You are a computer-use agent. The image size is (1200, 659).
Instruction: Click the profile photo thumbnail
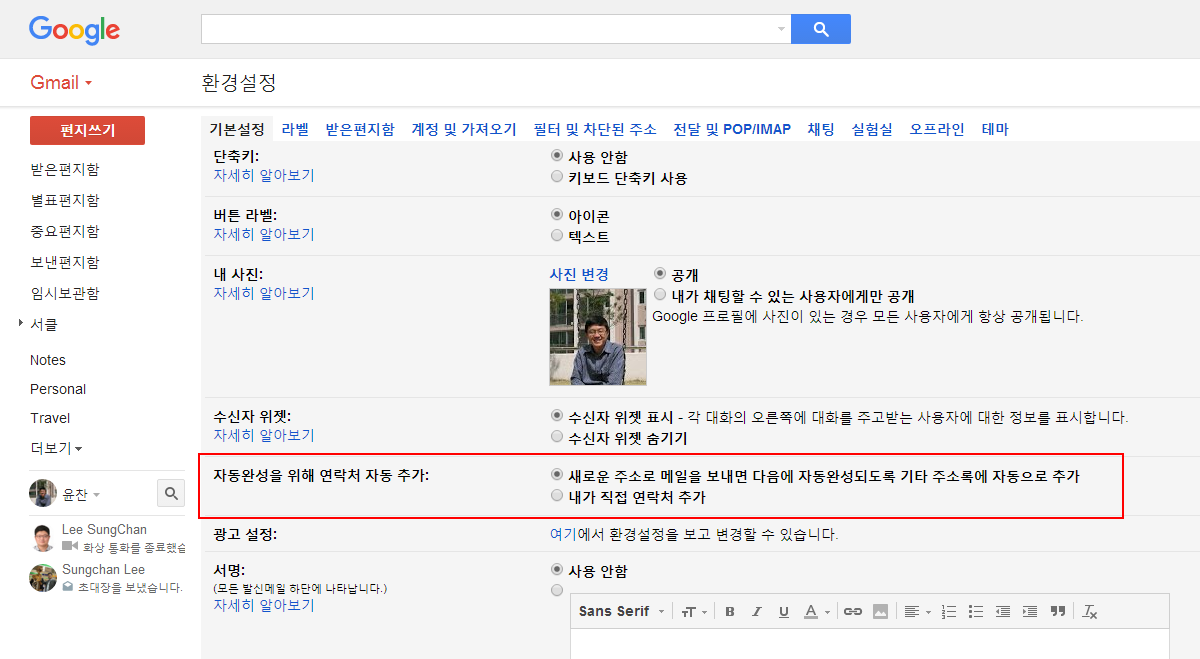pos(598,337)
